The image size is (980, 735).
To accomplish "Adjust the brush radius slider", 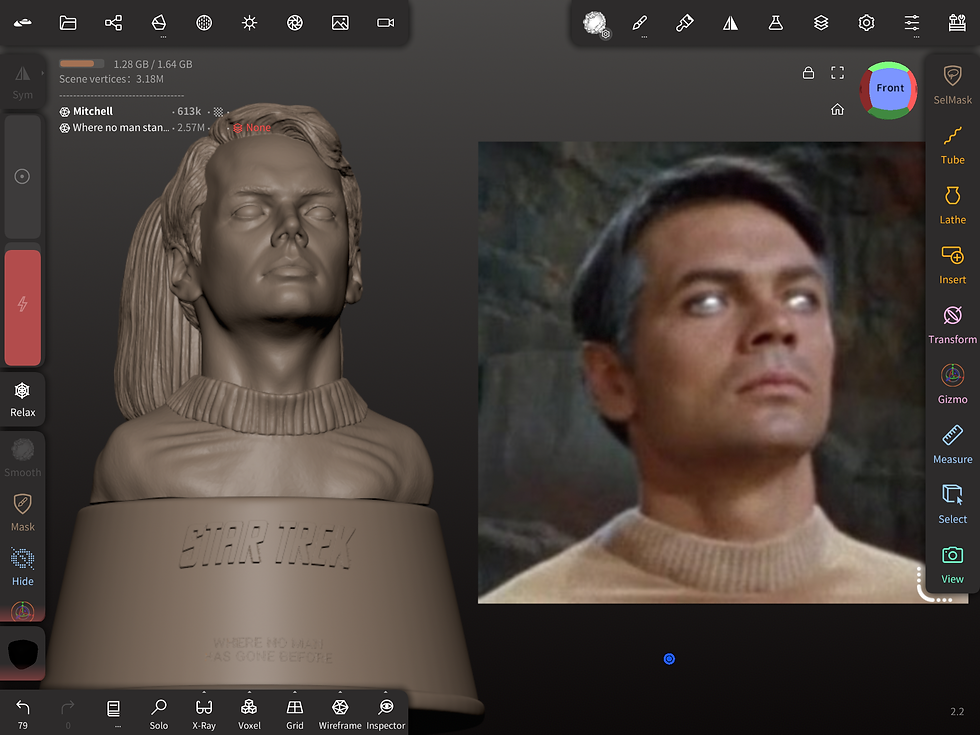I will [22, 176].
